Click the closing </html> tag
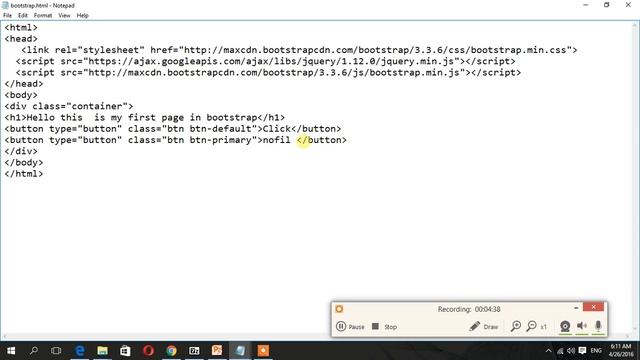 pyautogui.click(x=24, y=174)
